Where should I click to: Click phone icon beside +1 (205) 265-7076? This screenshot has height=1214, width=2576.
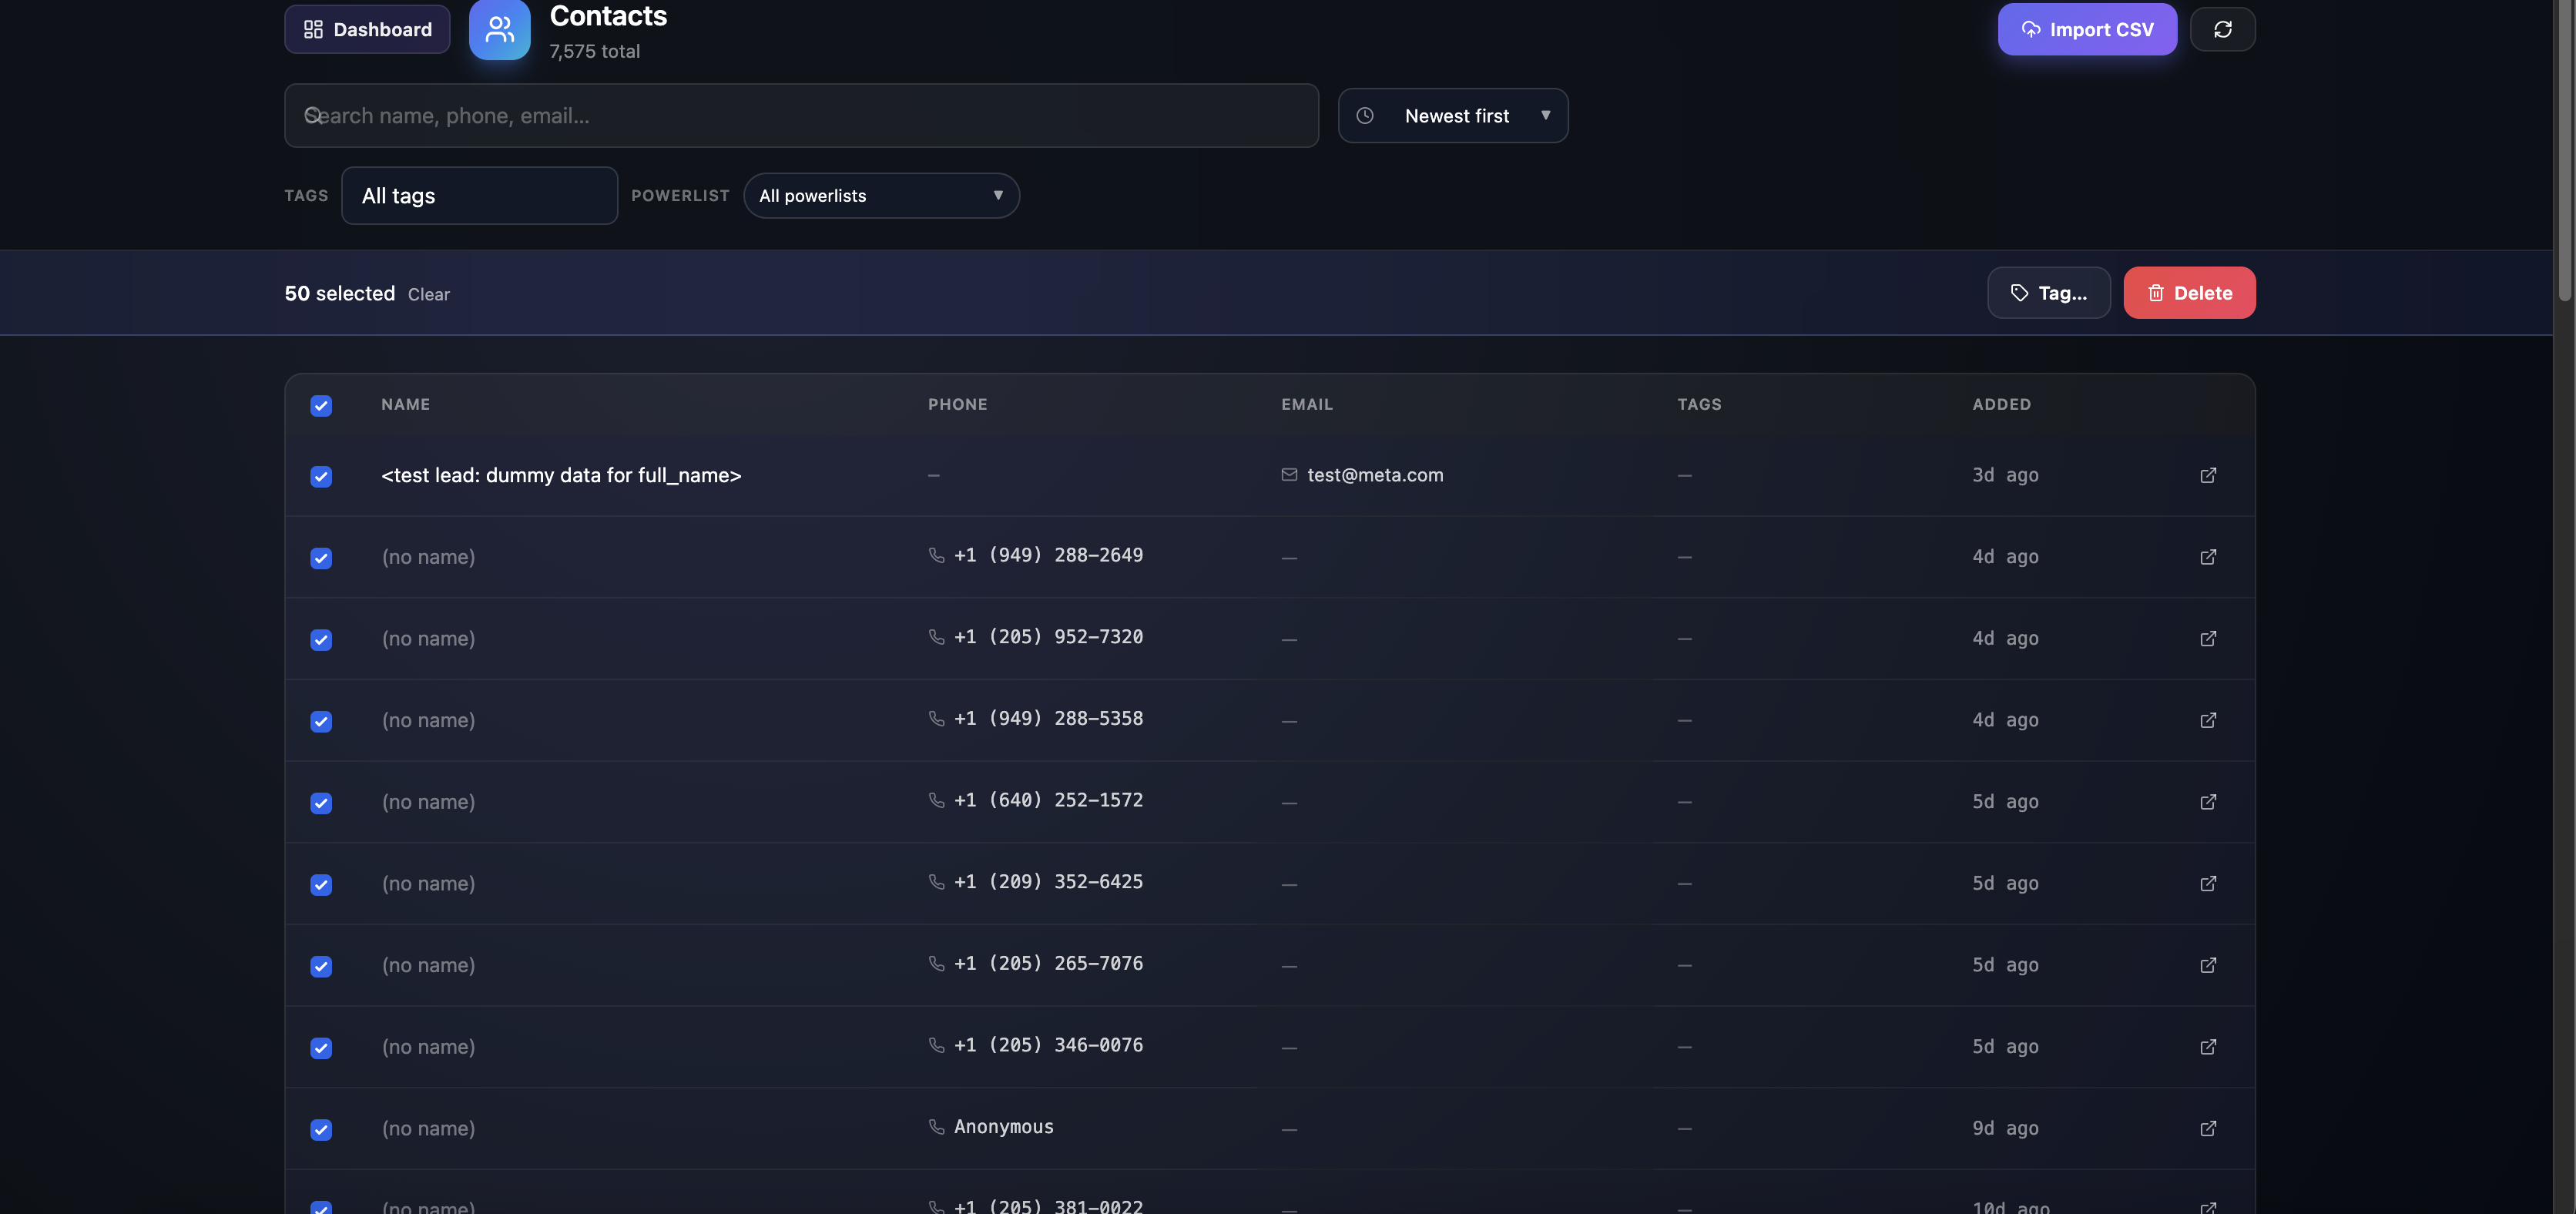click(936, 964)
